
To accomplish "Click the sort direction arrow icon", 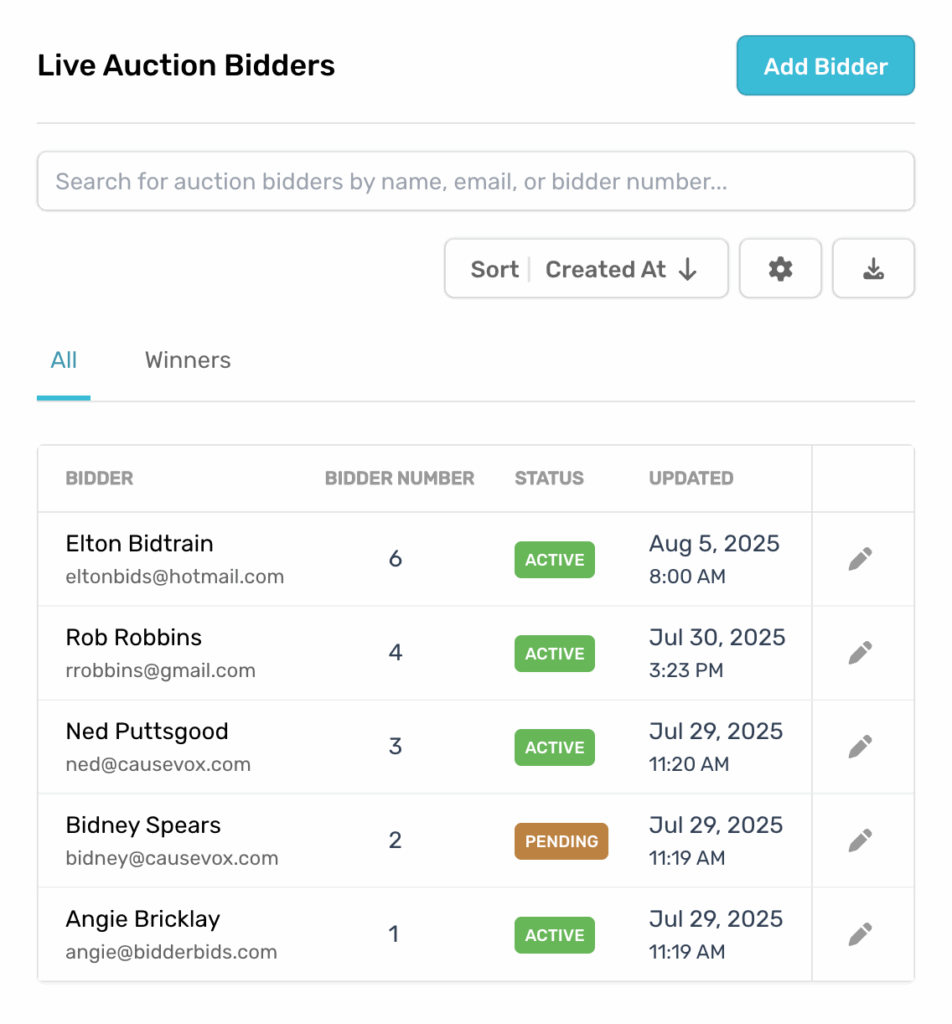I will coord(688,269).
